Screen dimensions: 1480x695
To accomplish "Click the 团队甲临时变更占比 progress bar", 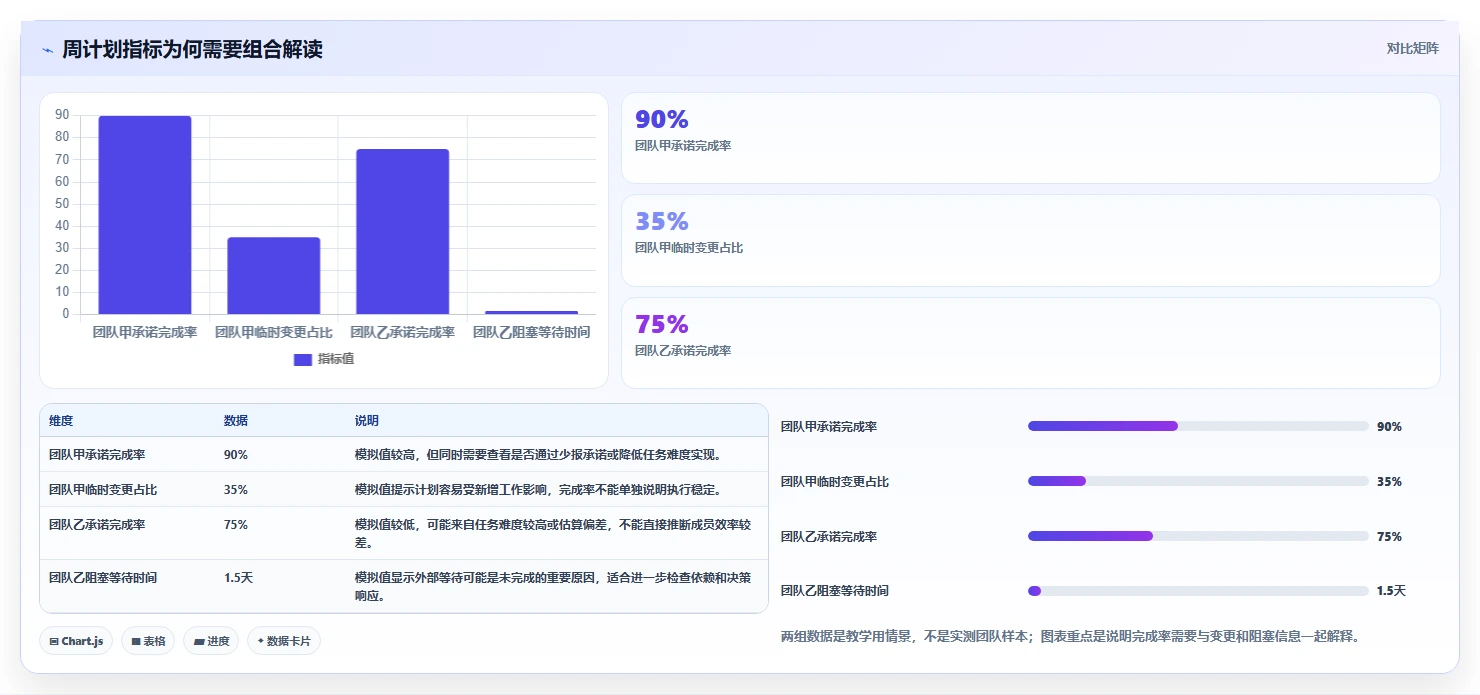I will 1198,481.
